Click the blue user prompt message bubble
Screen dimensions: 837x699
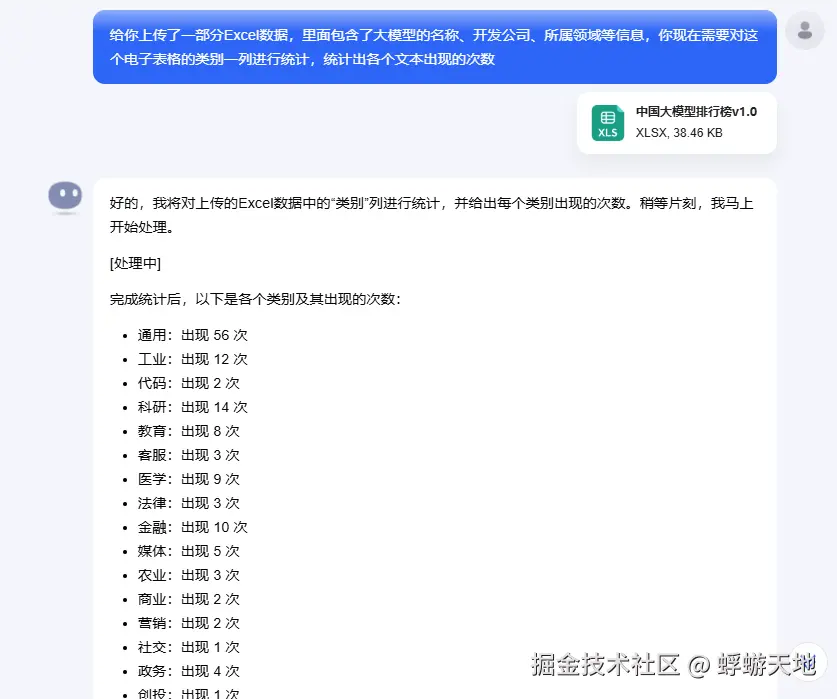435,47
